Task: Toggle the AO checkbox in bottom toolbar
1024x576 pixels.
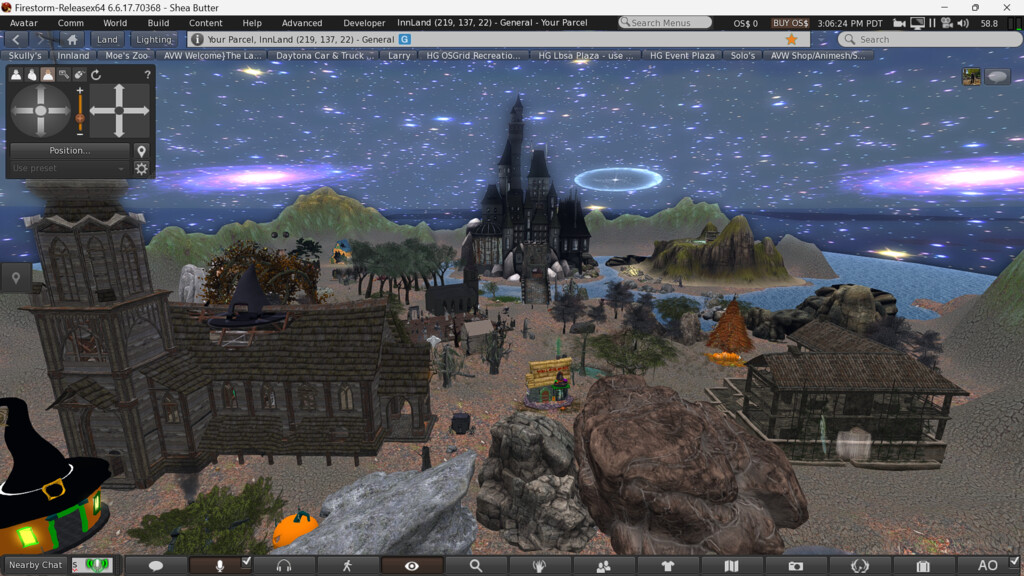Action: 1014,561
